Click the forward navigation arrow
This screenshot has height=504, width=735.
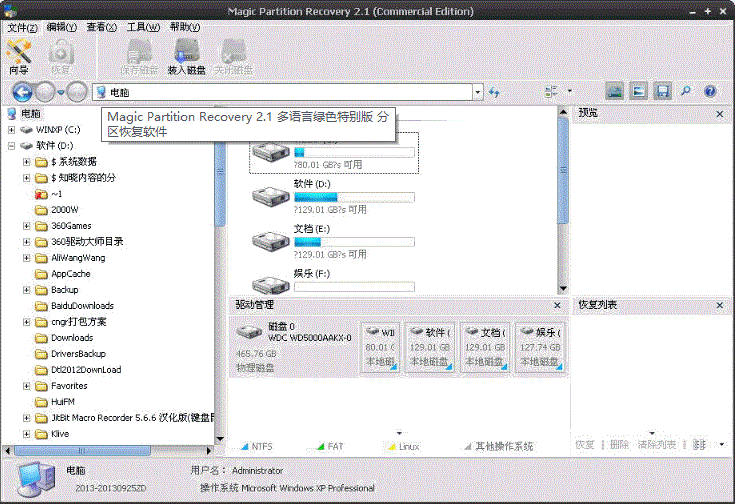(45, 92)
